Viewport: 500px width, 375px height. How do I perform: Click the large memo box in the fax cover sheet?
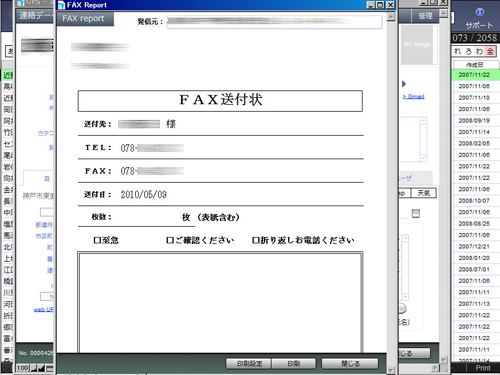[x=220, y=302]
